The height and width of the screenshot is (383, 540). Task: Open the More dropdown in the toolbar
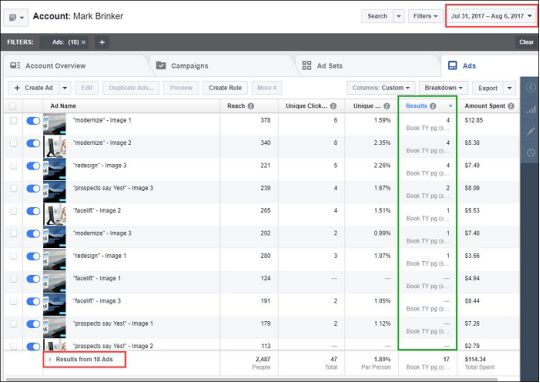coord(267,88)
